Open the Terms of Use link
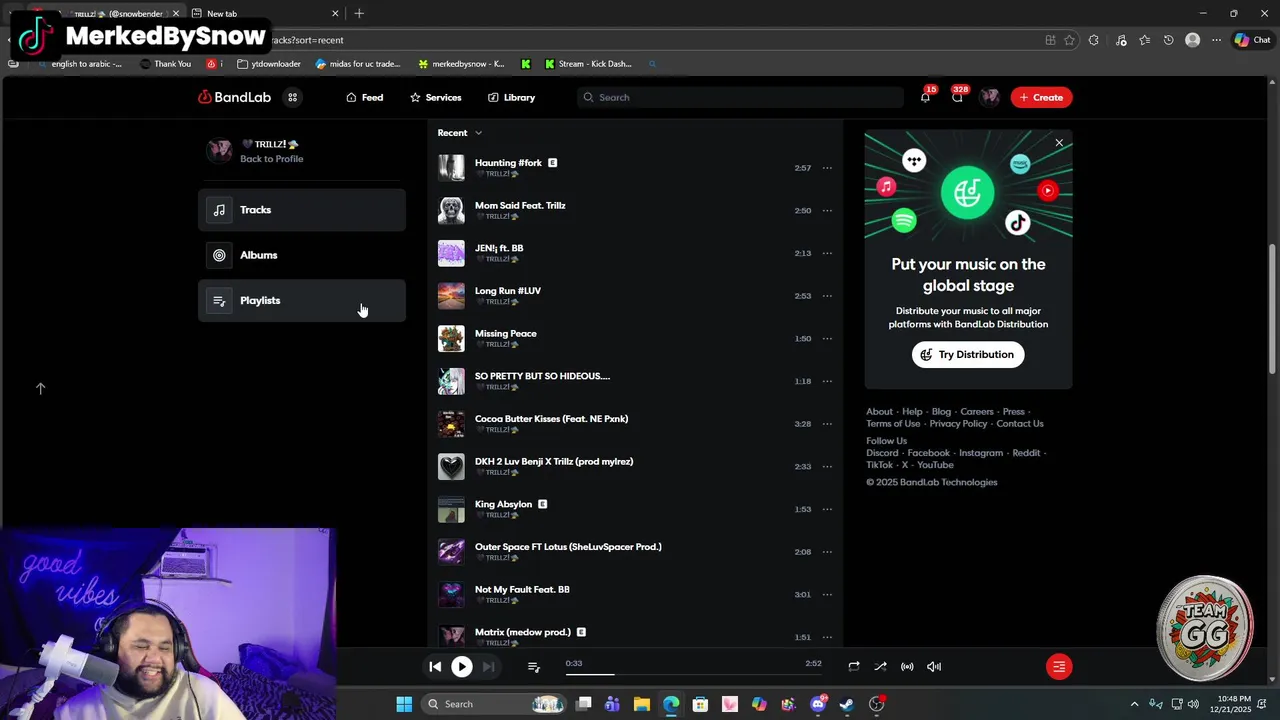 893,424
